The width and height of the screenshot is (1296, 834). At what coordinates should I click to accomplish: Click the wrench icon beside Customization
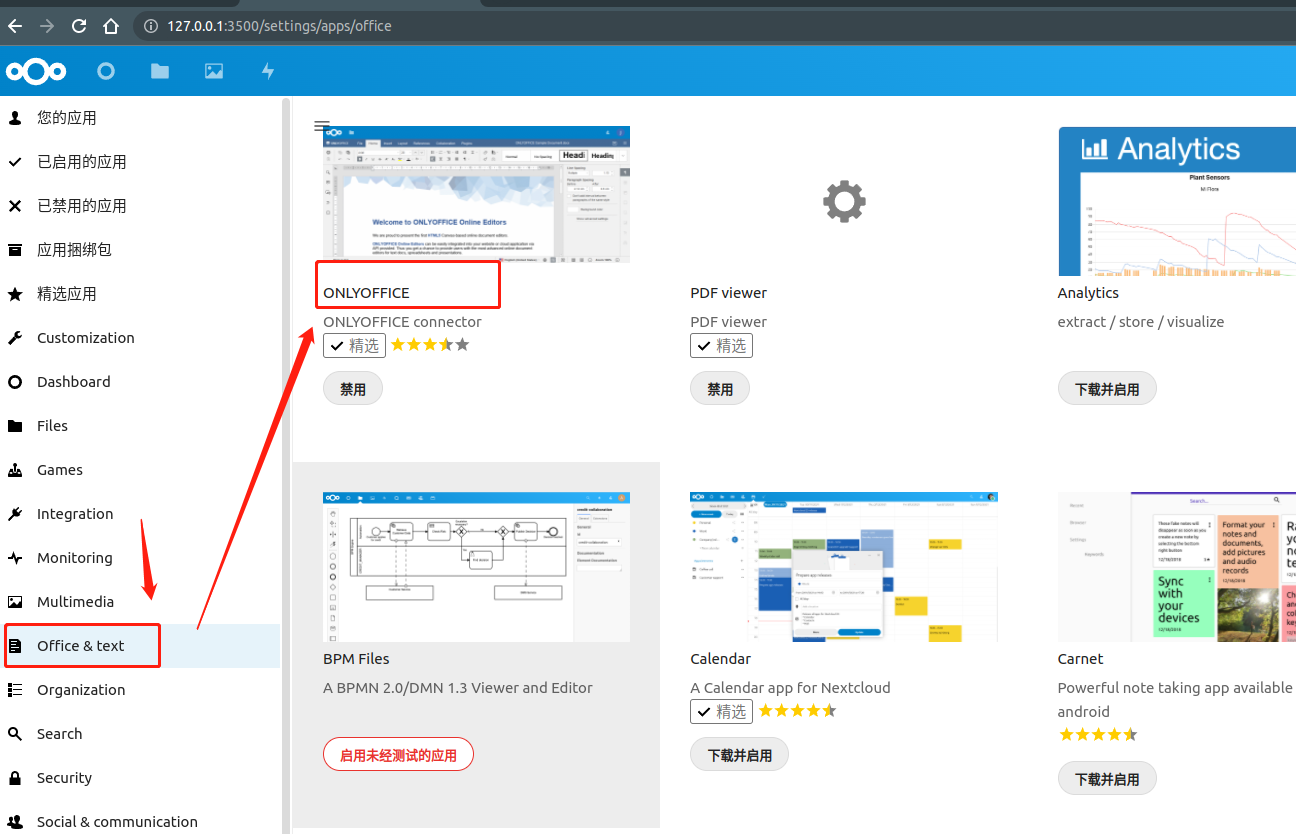point(15,338)
